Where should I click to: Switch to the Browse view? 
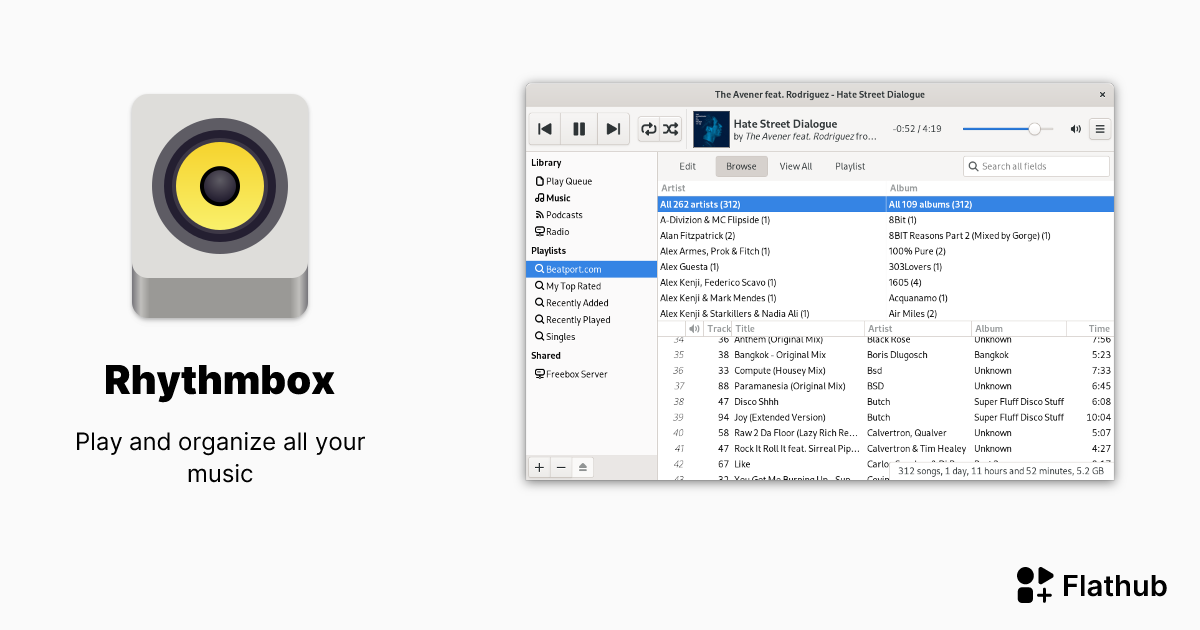[x=741, y=166]
